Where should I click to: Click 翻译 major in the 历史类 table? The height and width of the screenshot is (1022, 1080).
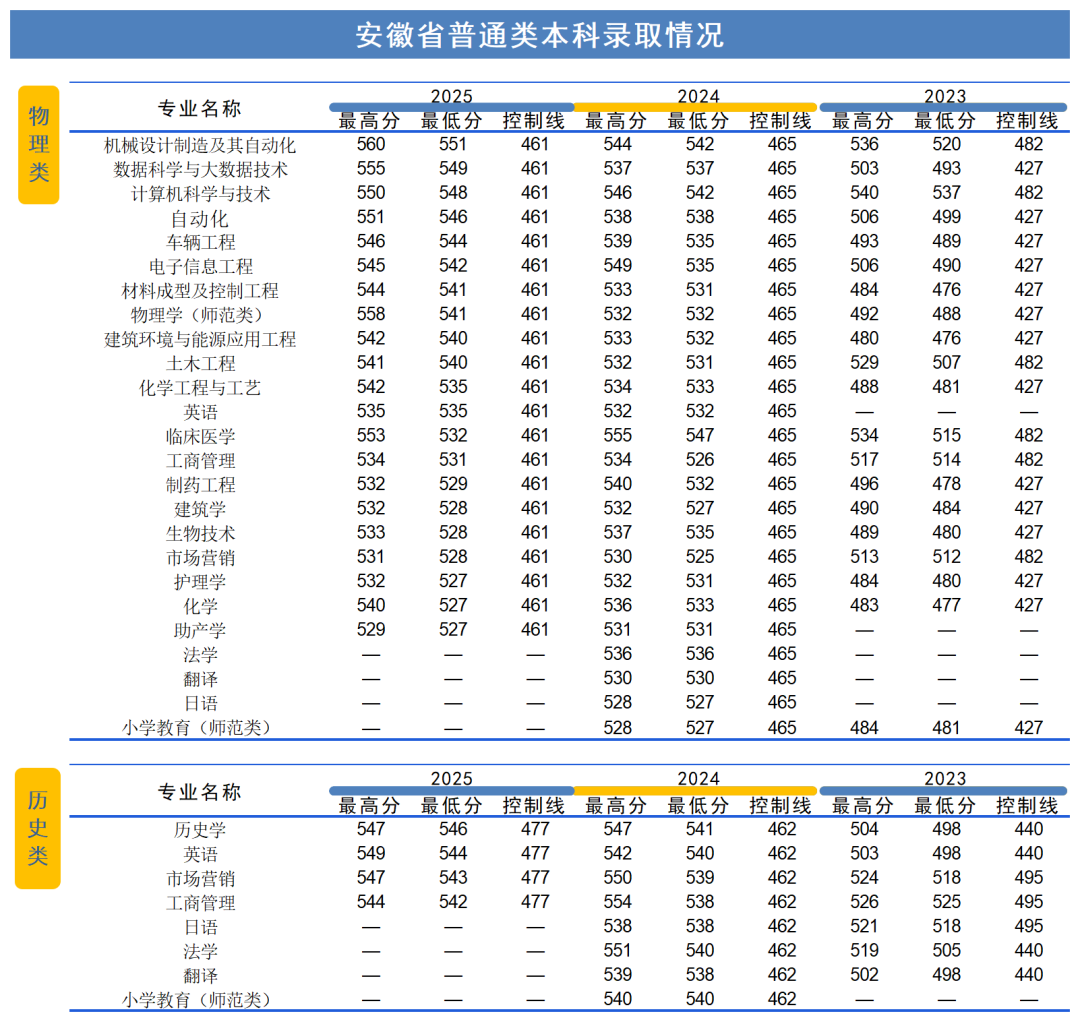pyautogui.click(x=200, y=975)
